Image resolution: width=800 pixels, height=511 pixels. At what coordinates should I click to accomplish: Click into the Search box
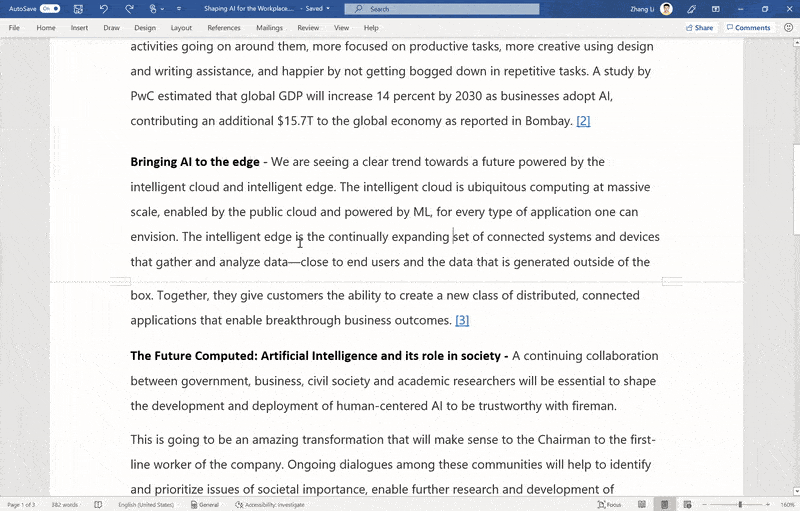click(442, 9)
